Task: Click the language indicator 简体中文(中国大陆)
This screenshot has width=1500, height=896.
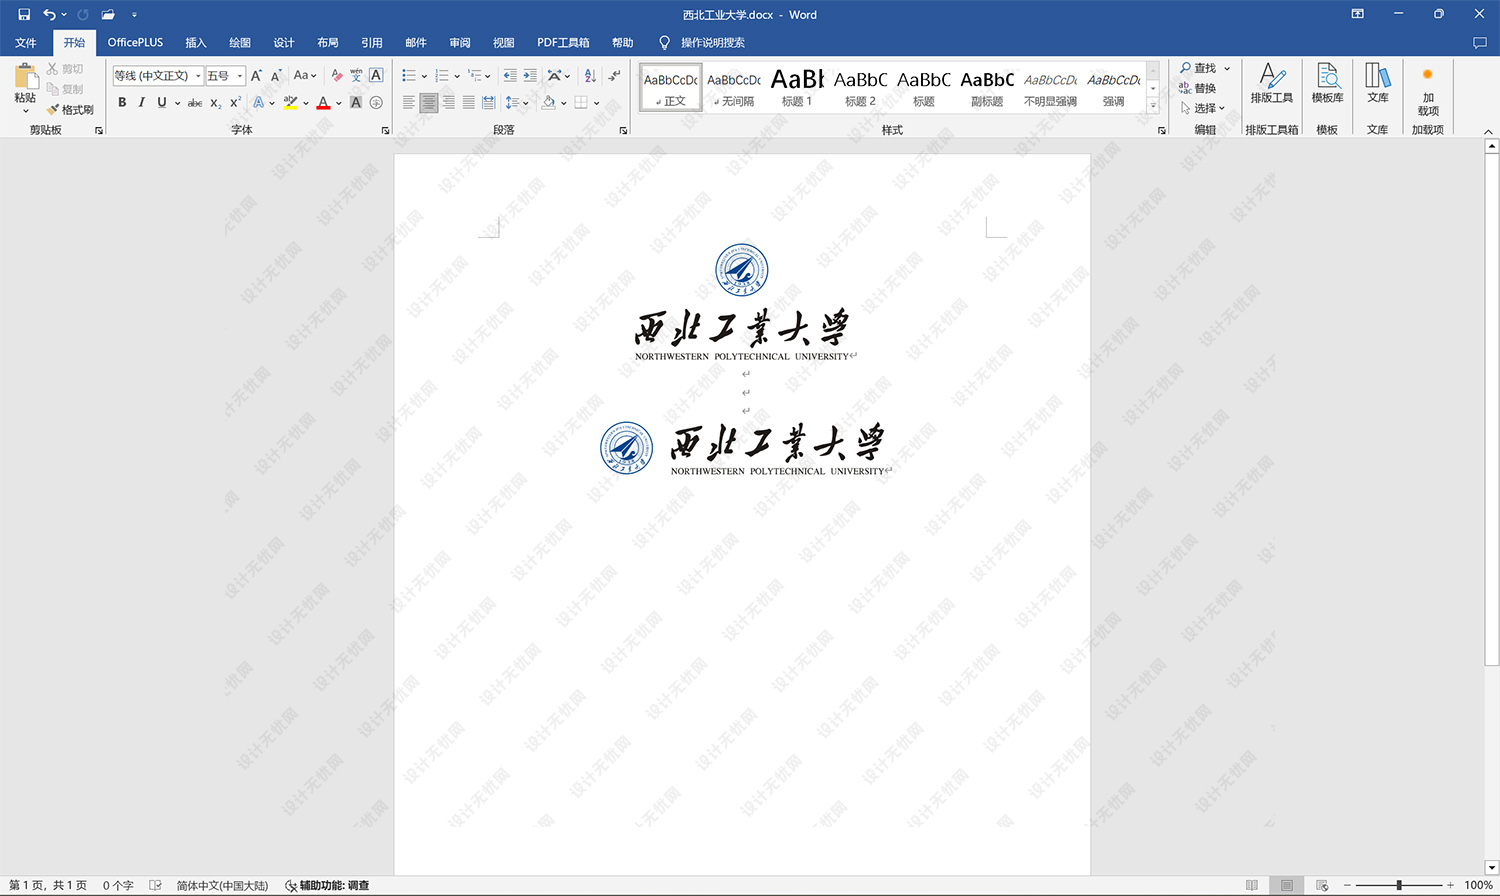Action: [x=223, y=885]
